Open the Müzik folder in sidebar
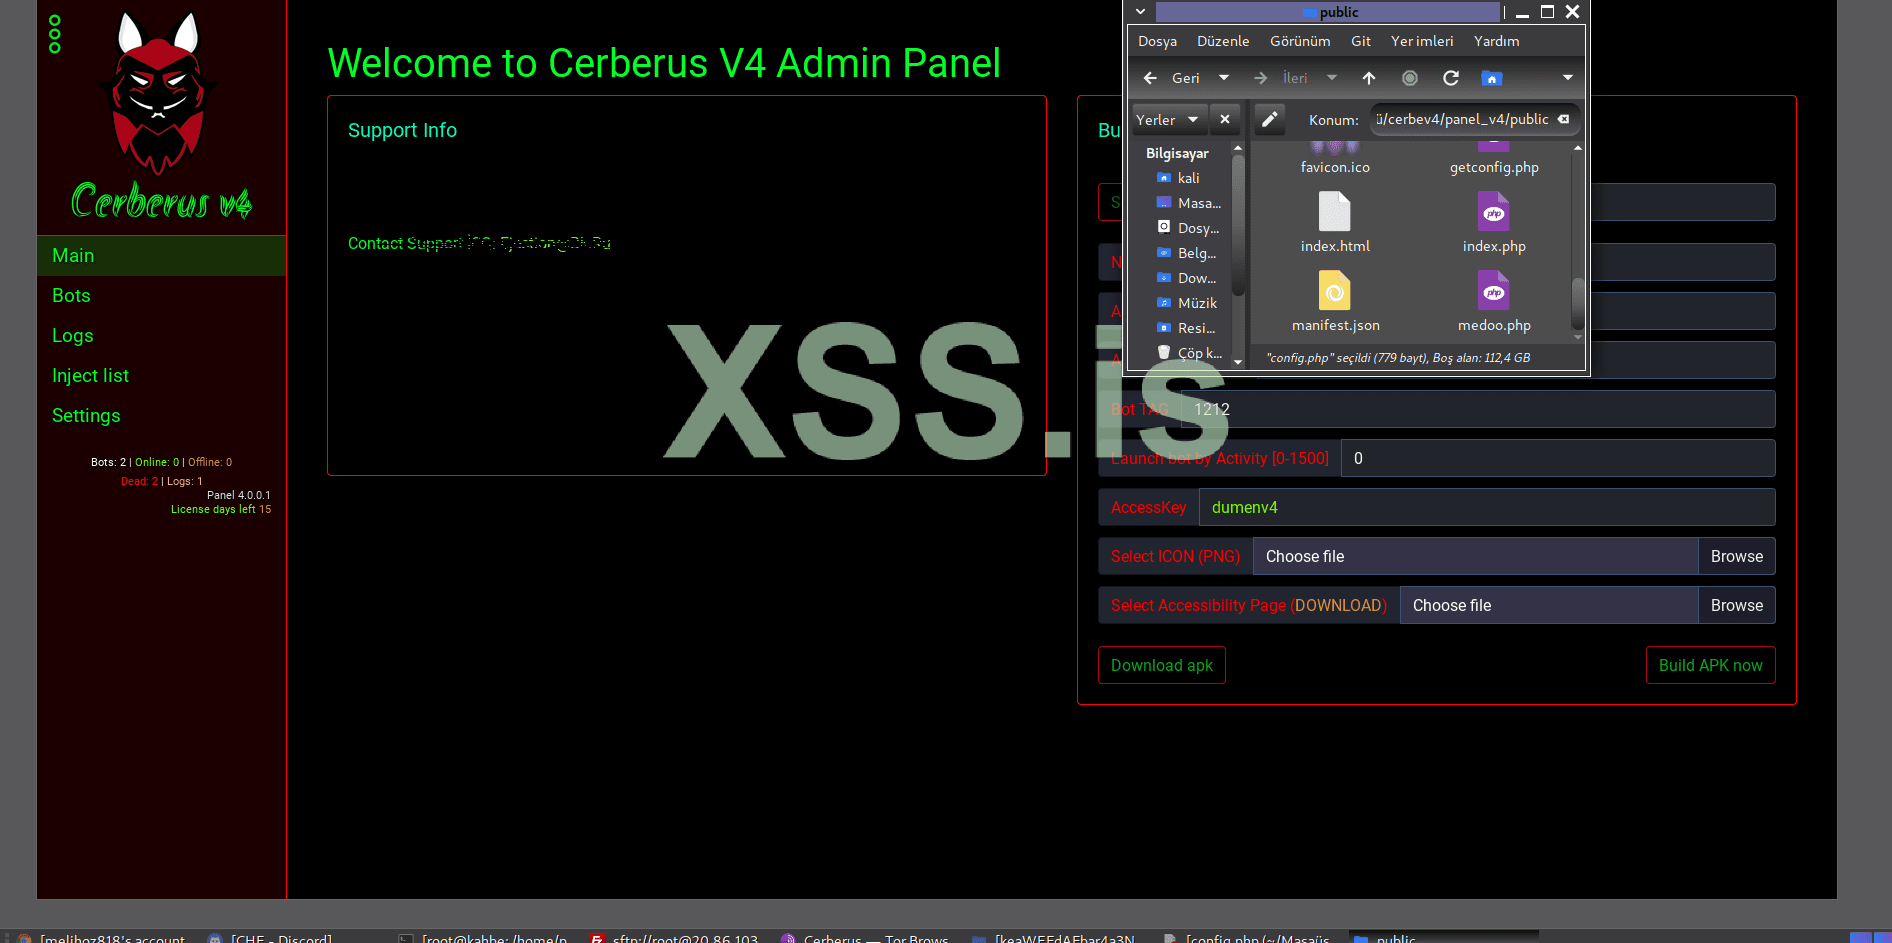Image resolution: width=1892 pixels, height=943 pixels. pyautogui.click(x=1188, y=303)
